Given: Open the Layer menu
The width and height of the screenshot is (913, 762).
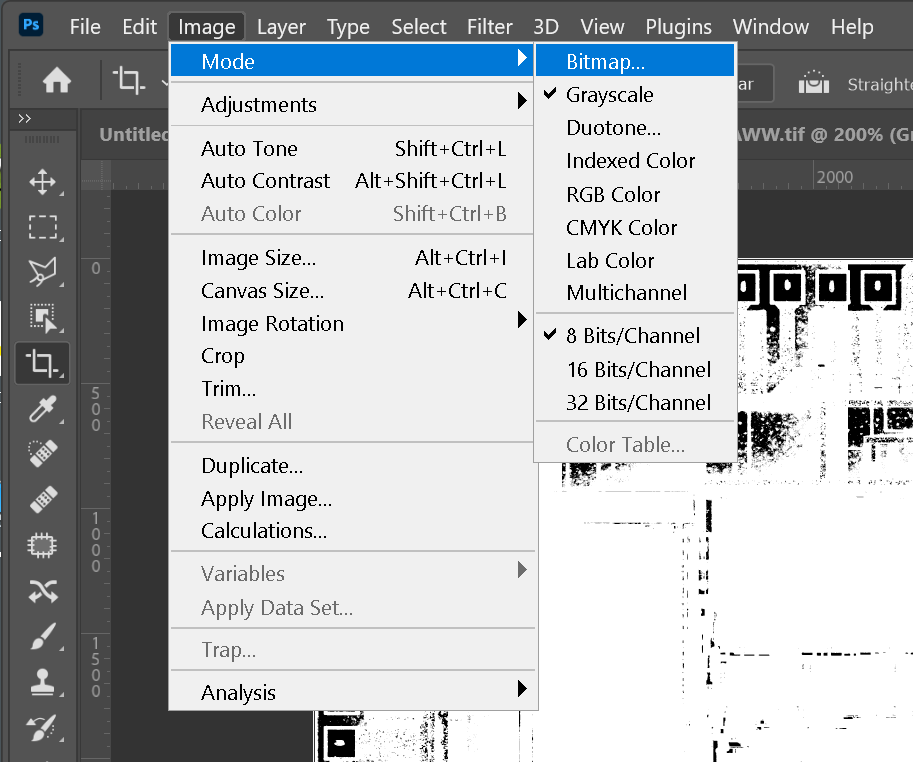Looking at the screenshot, I should coord(281,27).
